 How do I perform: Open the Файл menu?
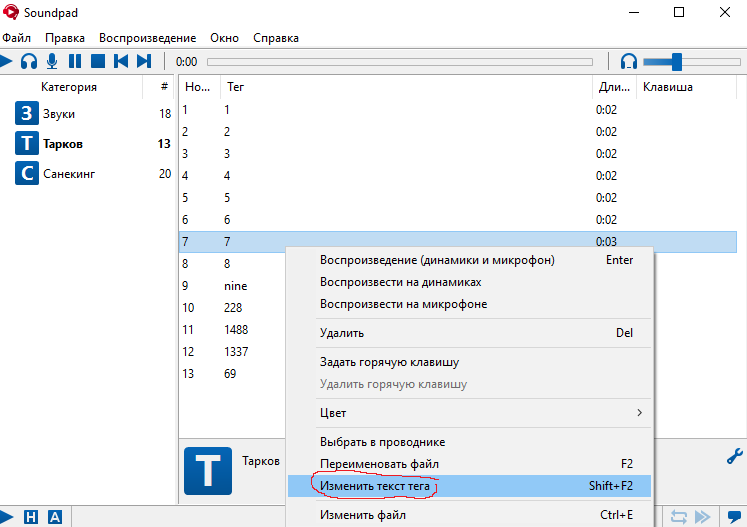click(17, 38)
